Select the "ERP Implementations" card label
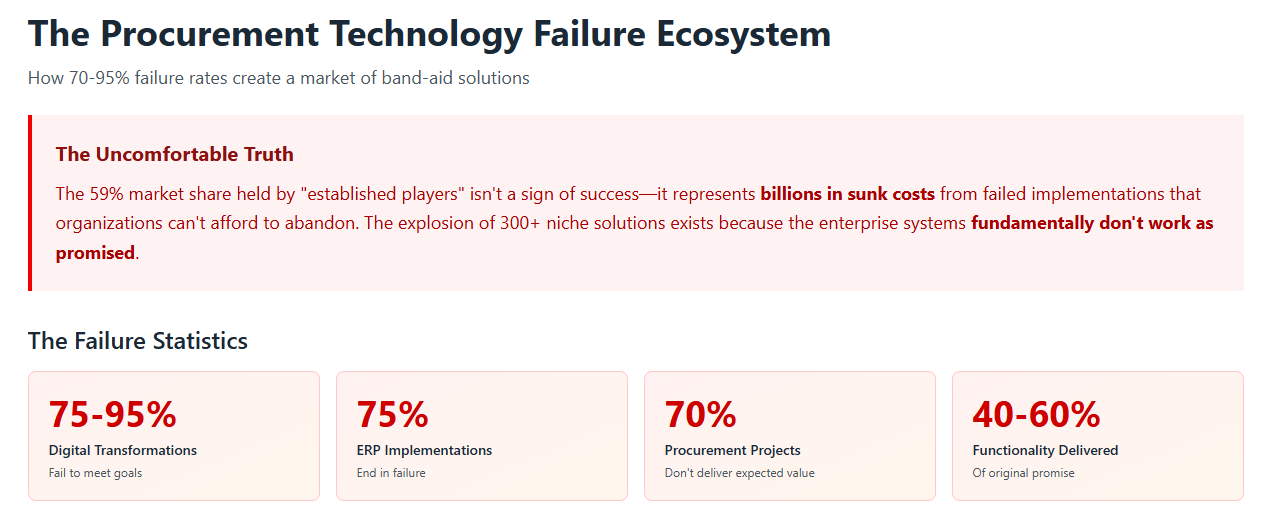The width and height of the screenshot is (1275, 524). [x=424, y=450]
